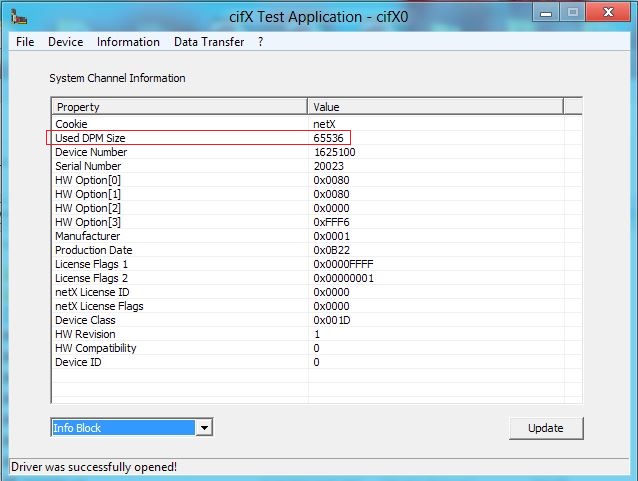Open the Data Transfer menu
The width and height of the screenshot is (638, 481).
208,42
